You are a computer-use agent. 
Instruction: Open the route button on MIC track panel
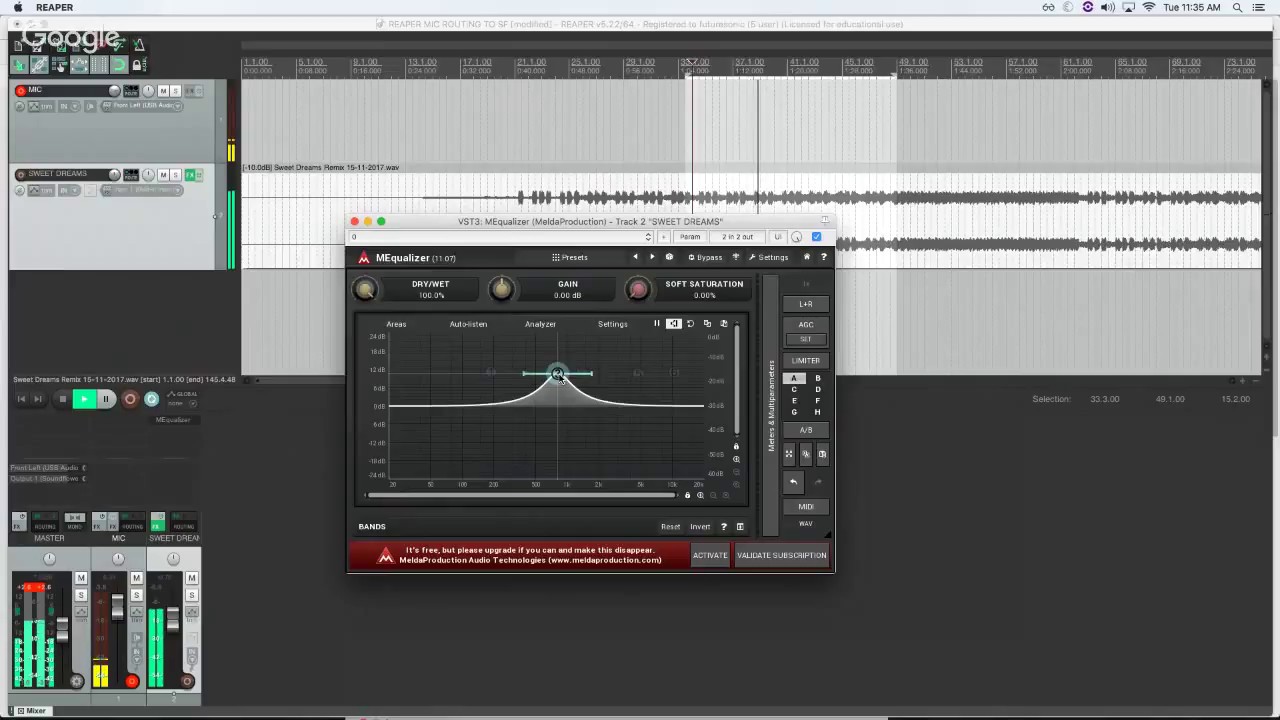(x=132, y=91)
